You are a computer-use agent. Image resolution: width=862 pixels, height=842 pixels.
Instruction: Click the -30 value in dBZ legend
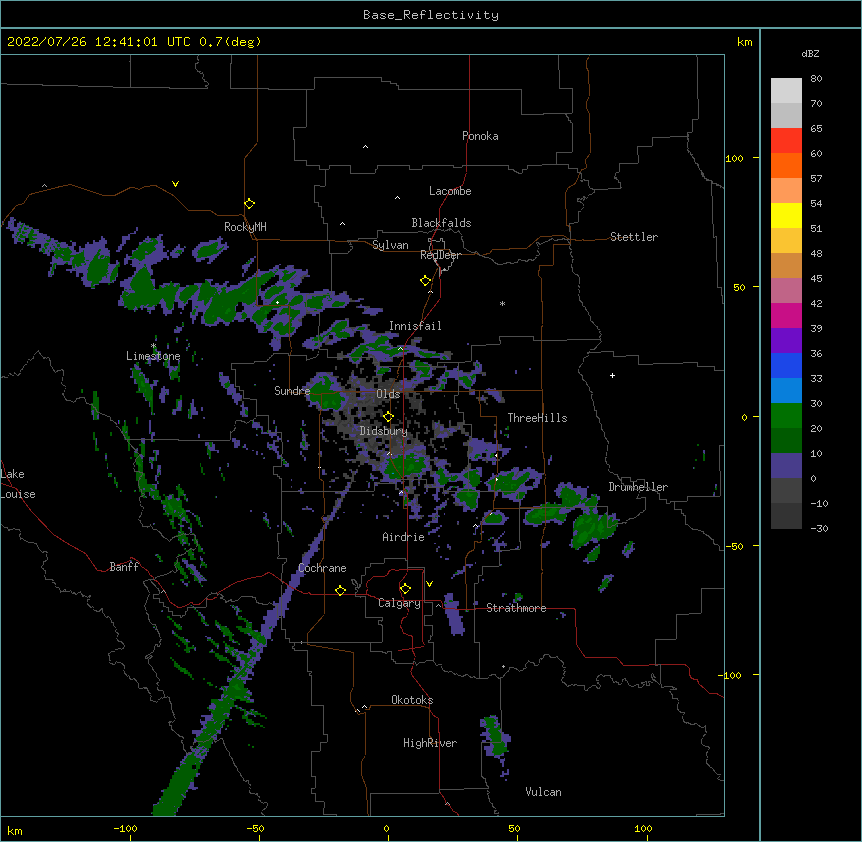point(819,528)
